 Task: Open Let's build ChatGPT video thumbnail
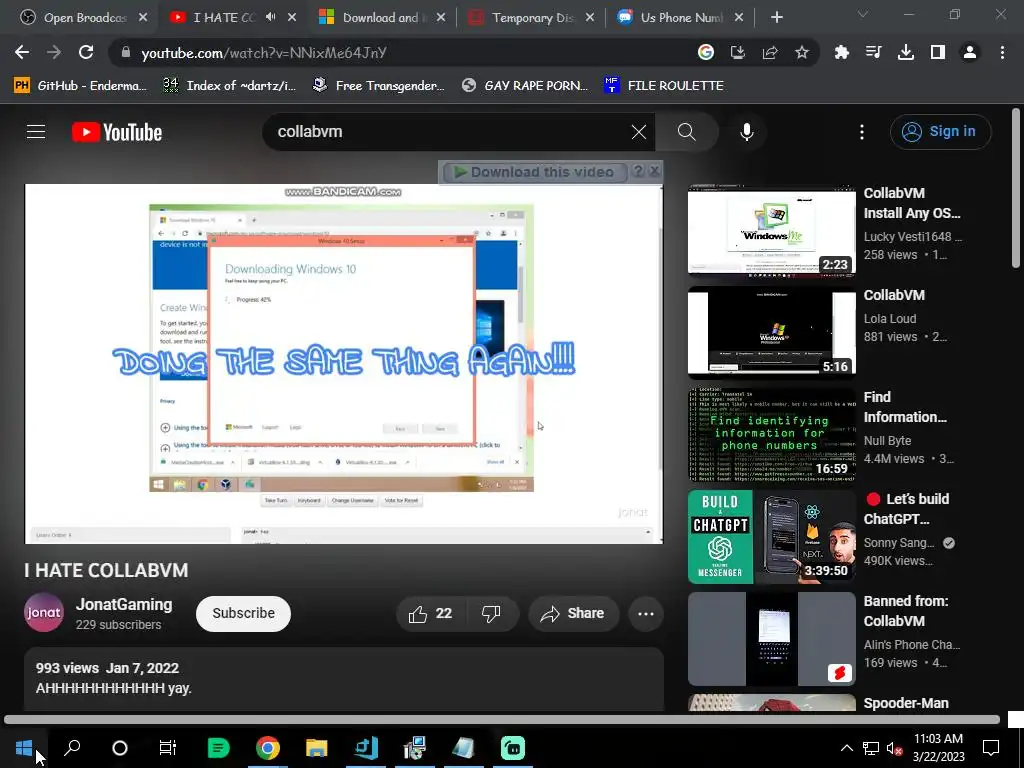pos(771,537)
